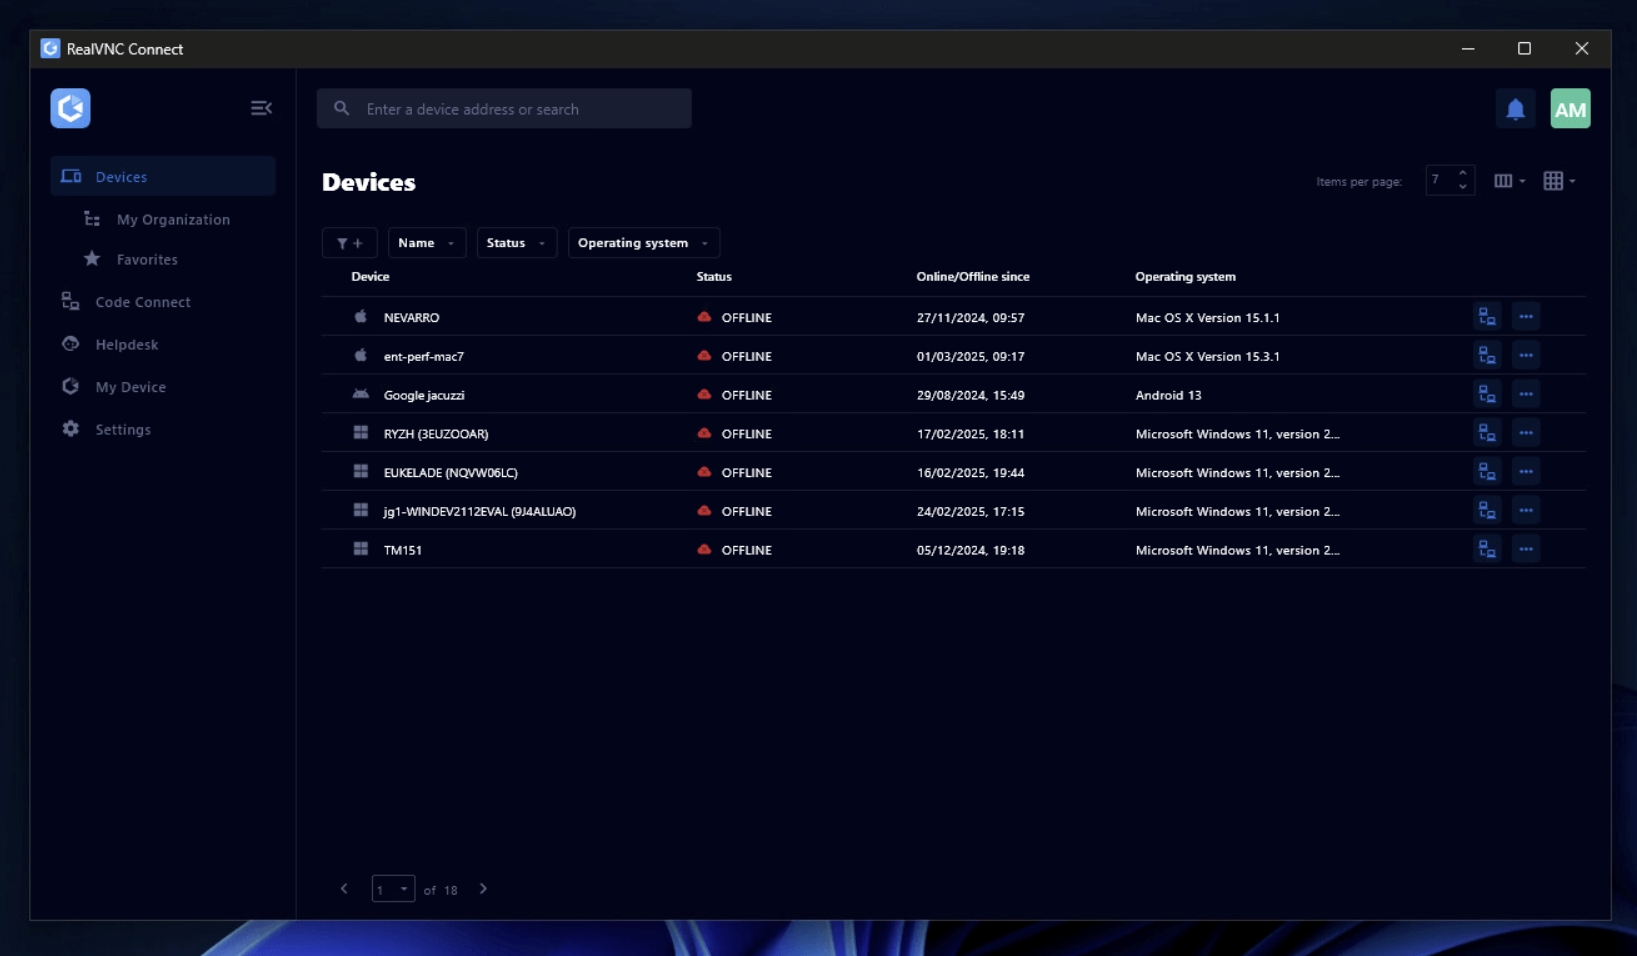Click the connect icon for jg1-WINDEV2112EVAL
The width and height of the screenshot is (1637, 956).
1487,511
